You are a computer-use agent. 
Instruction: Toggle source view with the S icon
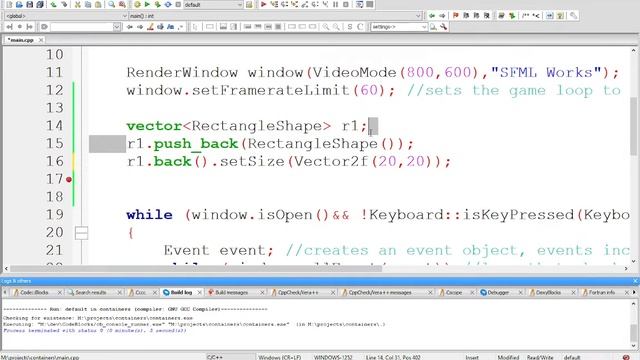pos(350,27)
